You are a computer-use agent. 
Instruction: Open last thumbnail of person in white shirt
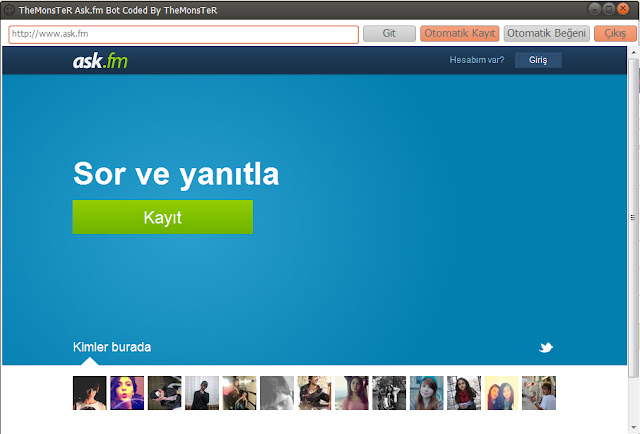pos(539,393)
